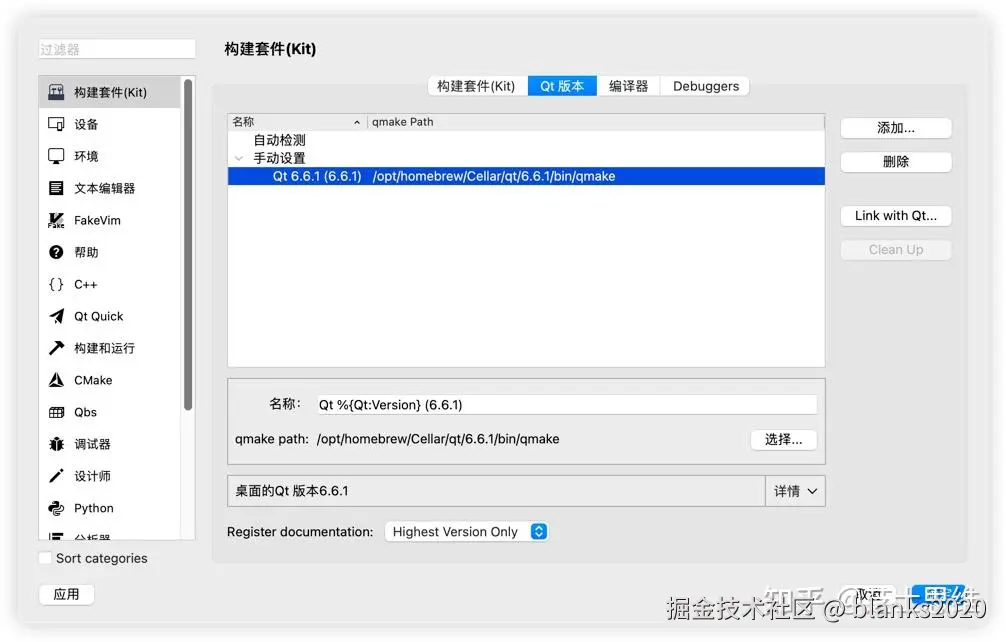The image size is (1006, 642).
Task: Open the Qbs icon
Action: coord(56,412)
